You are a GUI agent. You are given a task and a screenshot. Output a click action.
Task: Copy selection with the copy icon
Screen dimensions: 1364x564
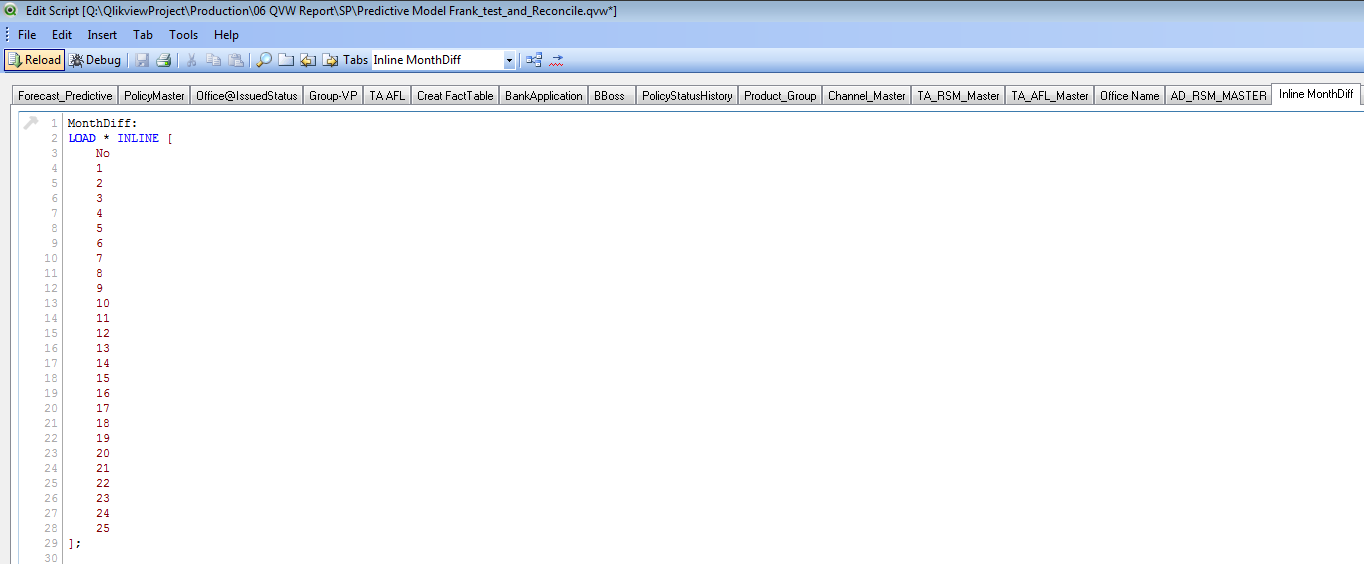214,60
